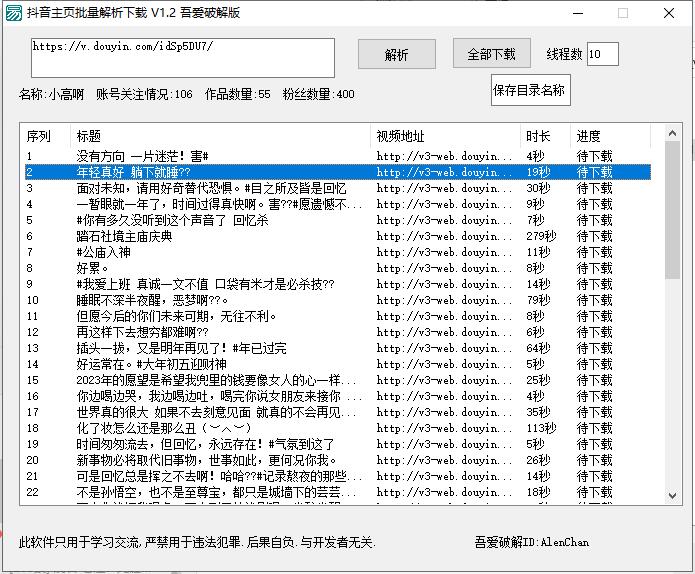Viewport: 695px width, 574px height.
Task: Select row 19 时间匆匆流去
Action: (338, 444)
